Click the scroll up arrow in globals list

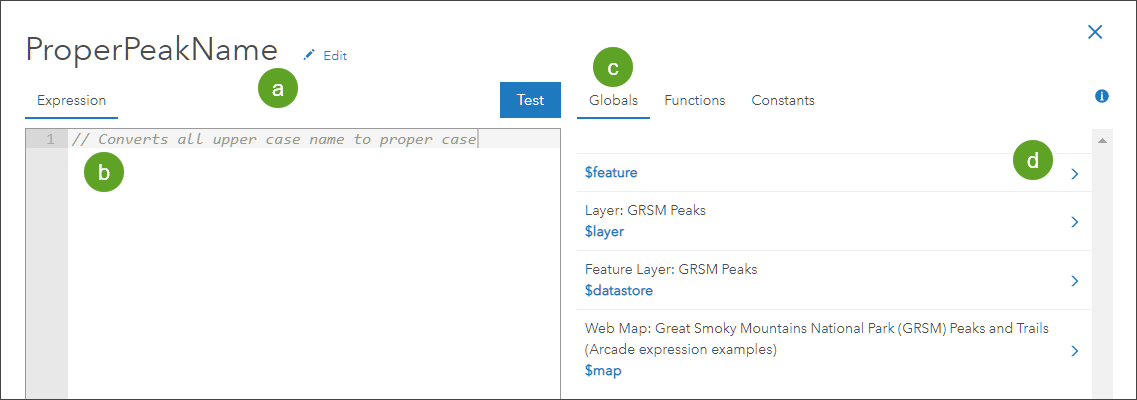click(x=1102, y=140)
